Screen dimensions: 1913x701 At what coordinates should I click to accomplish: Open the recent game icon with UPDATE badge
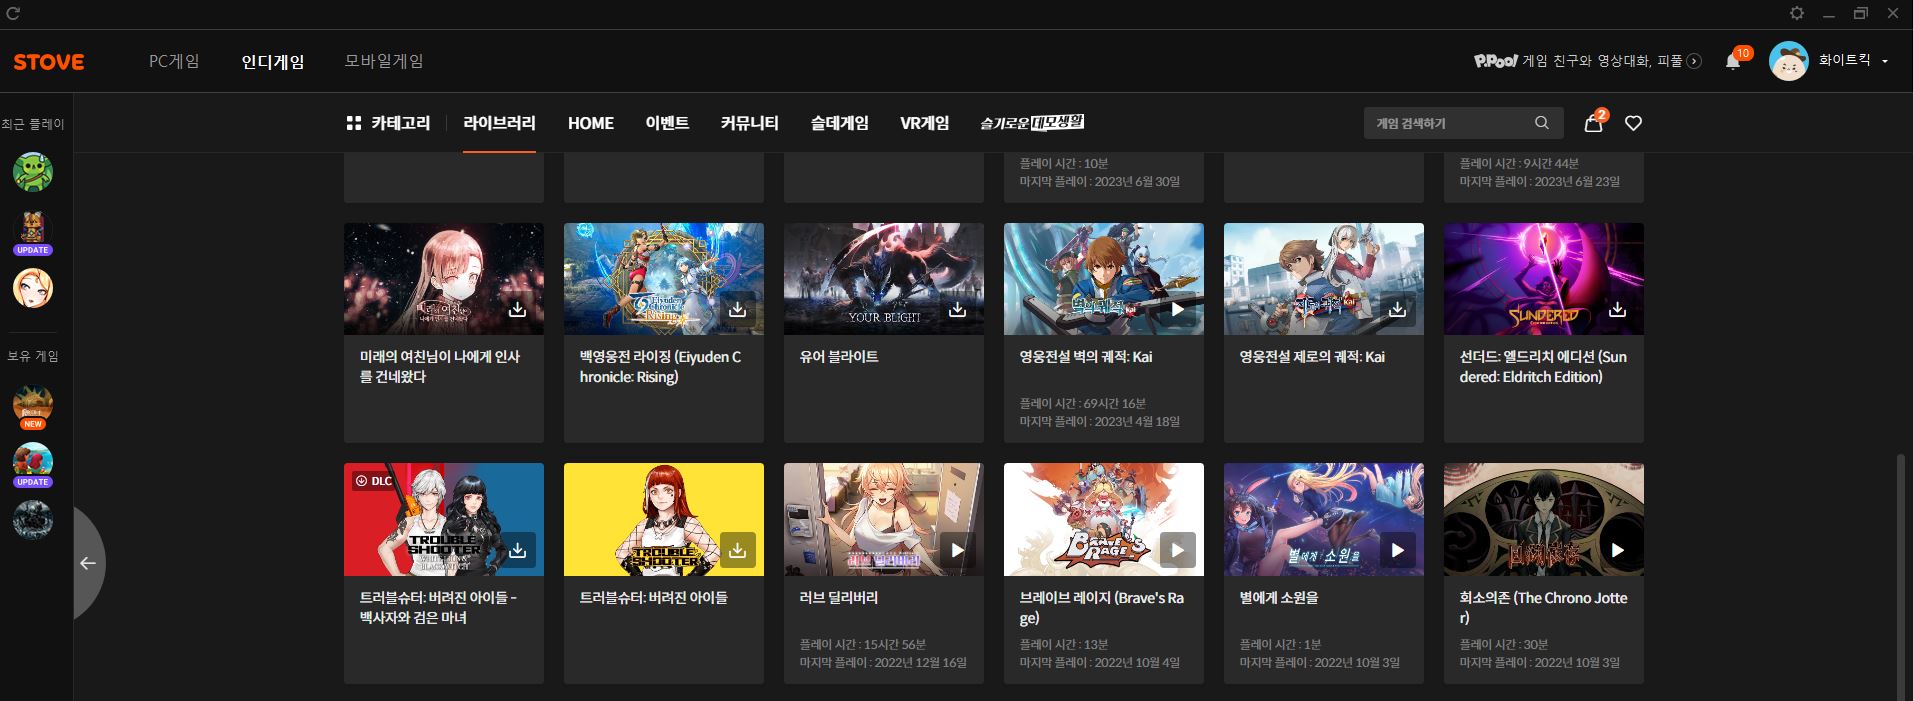click(x=33, y=231)
